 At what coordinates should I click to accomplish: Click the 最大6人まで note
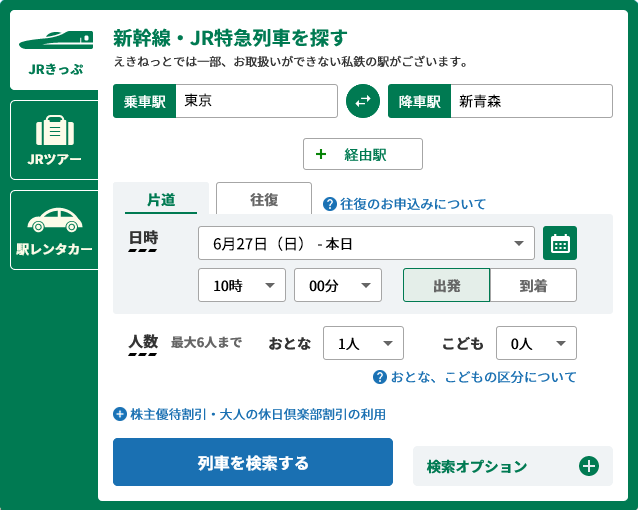click(206, 342)
